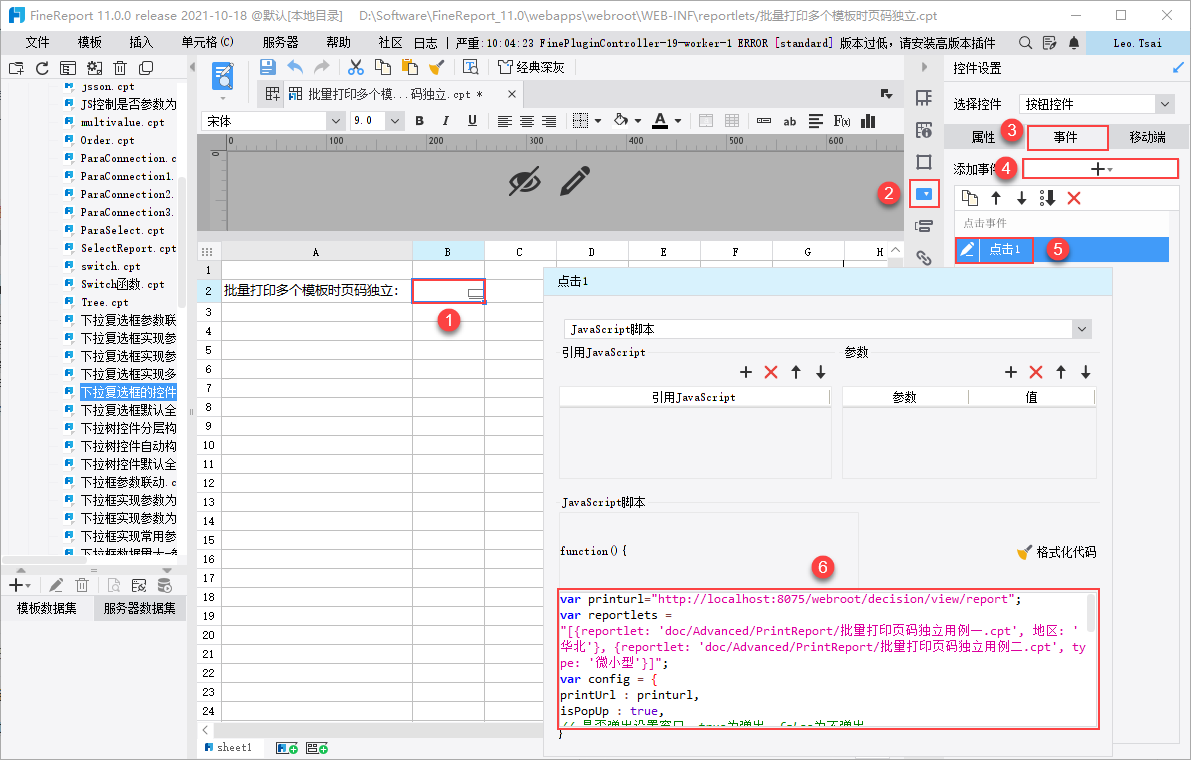This screenshot has height=760, width=1191.
Task: Select Order.cpt in the file tree
Action: pyautogui.click(x=107, y=140)
